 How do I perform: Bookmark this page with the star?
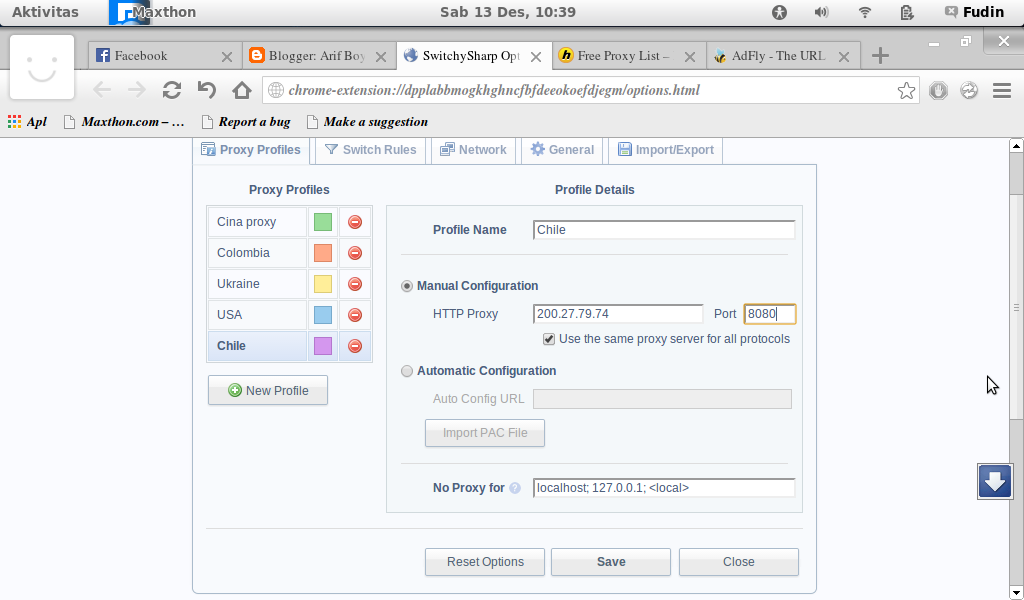coord(906,91)
